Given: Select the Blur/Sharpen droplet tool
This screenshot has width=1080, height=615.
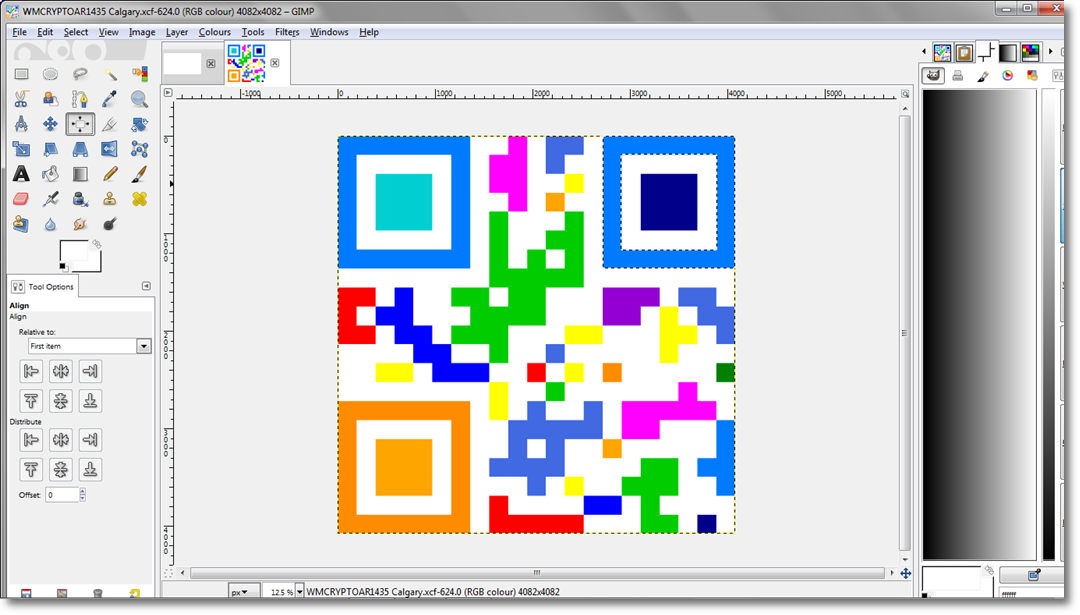Looking at the screenshot, I should (x=50, y=224).
